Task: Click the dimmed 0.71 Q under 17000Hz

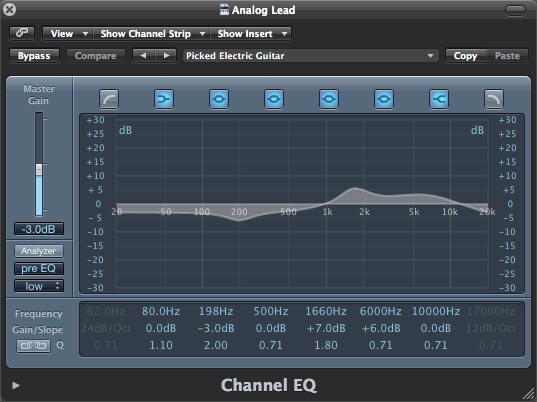Action: [490, 345]
